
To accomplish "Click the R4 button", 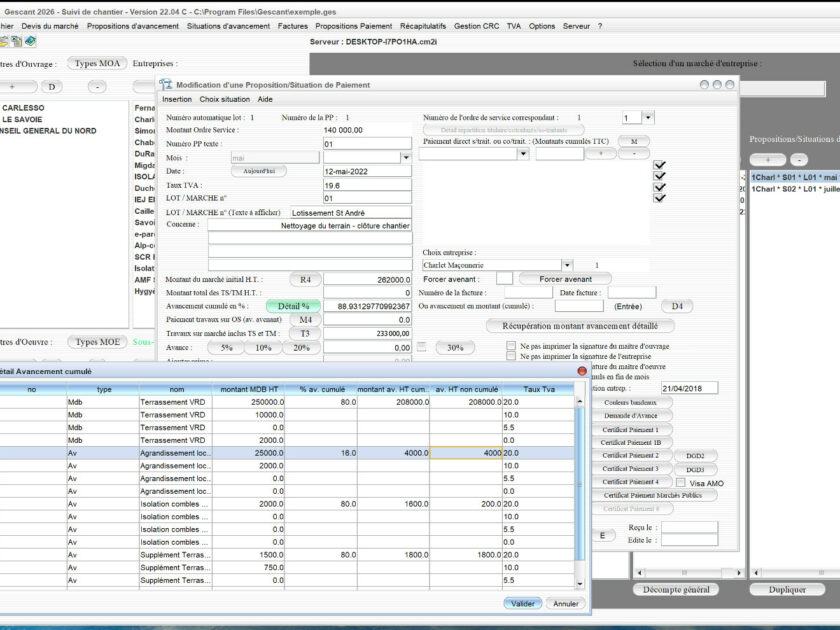I will point(305,280).
